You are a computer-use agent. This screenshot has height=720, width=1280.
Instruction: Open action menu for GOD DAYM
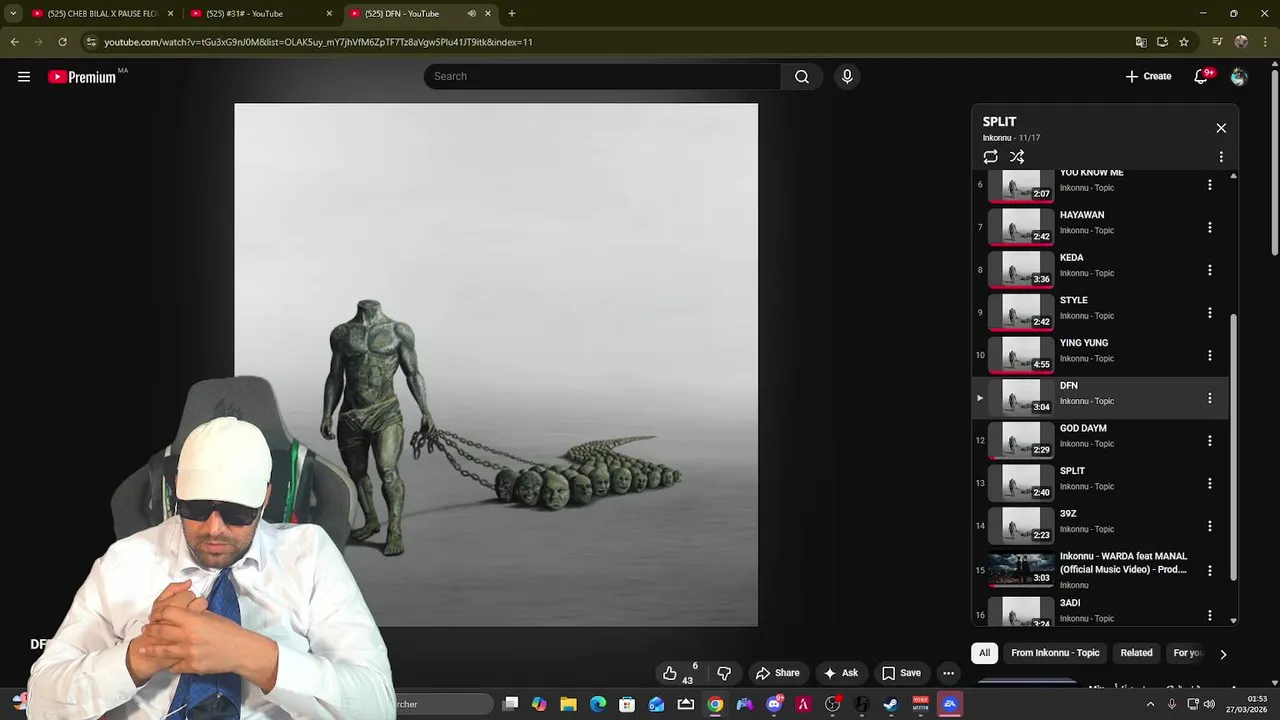point(1209,441)
